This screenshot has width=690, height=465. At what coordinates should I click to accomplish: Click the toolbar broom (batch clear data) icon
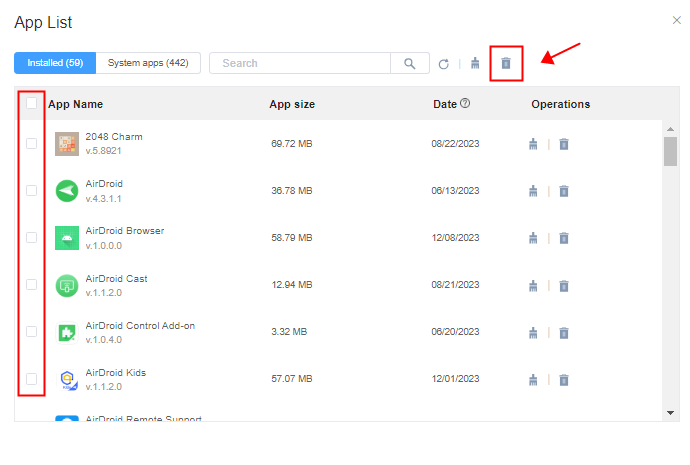(475, 63)
